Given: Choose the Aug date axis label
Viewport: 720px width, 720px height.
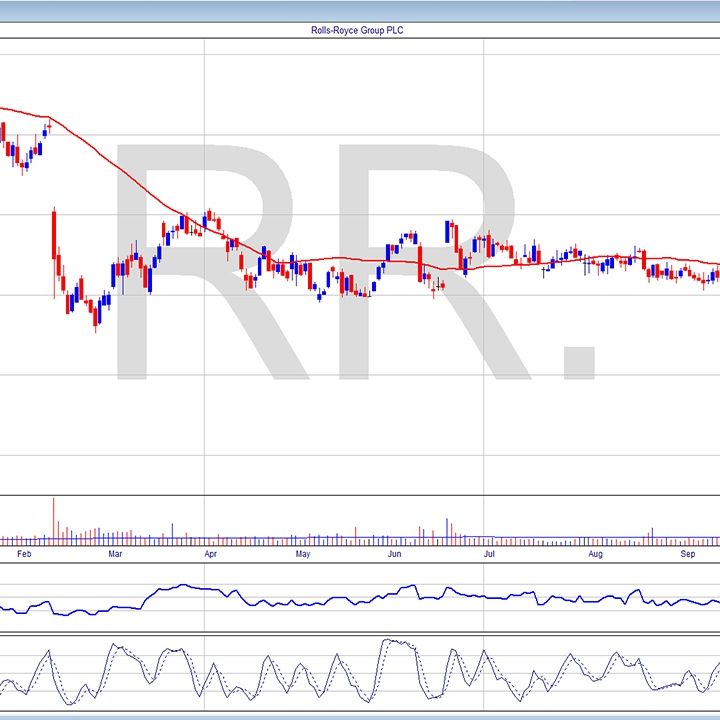Looking at the screenshot, I should (x=596, y=553).
